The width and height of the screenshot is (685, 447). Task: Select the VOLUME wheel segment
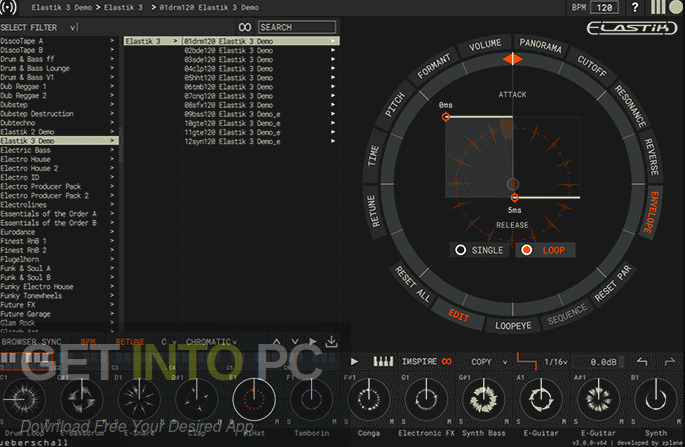coord(485,45)
